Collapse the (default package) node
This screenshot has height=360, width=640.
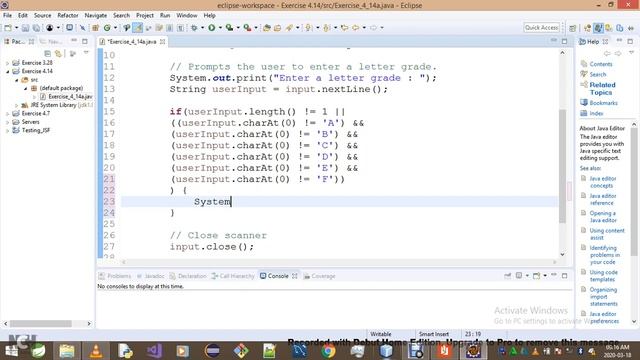[25, 88]
